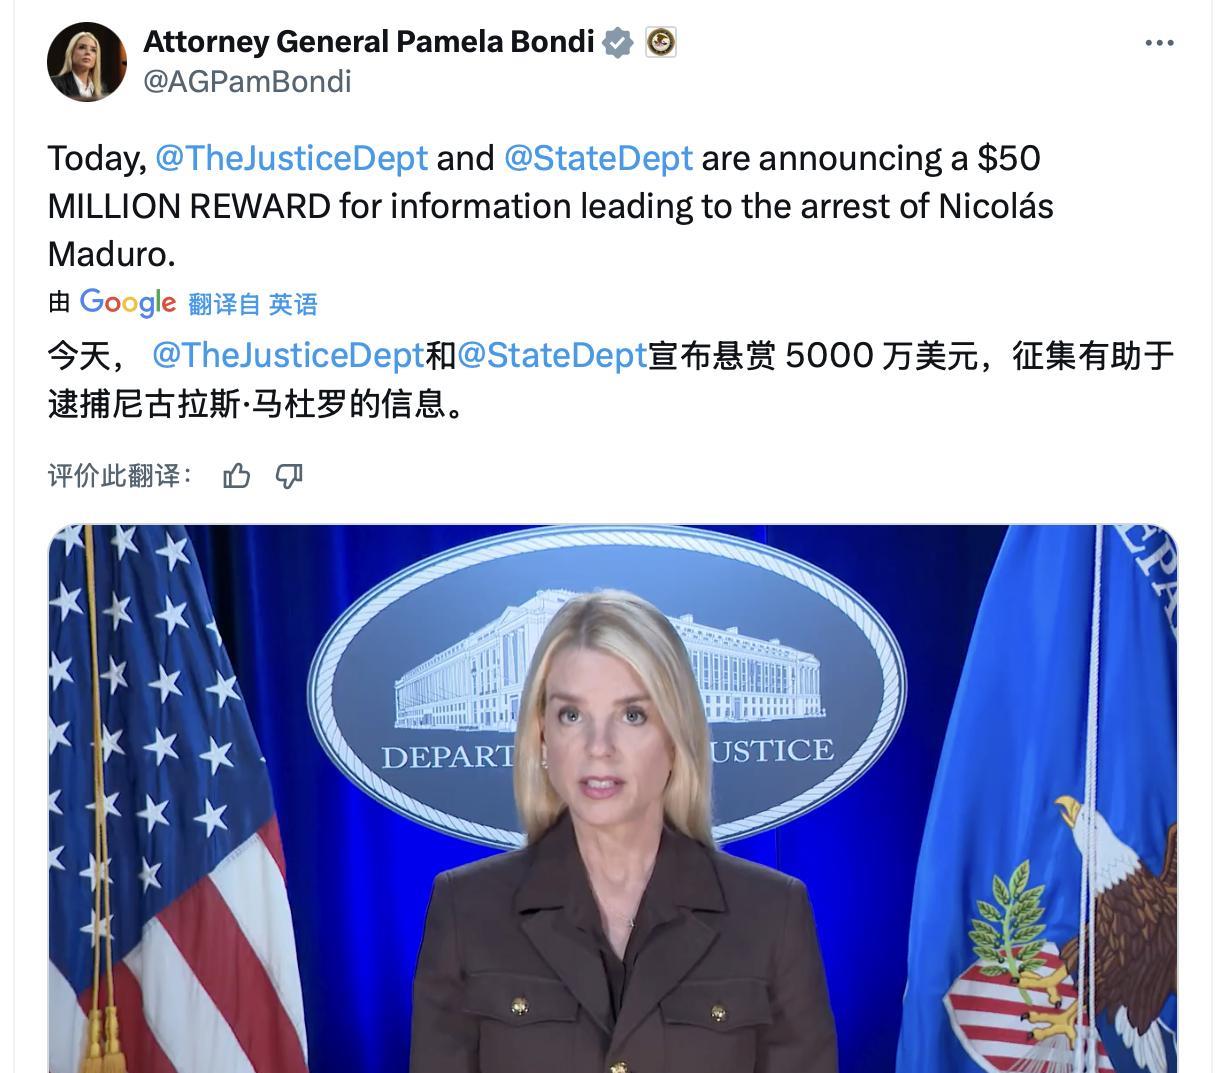
Task: Open @StateDept mention in the Chinese translation
Action: pos(552,355)
